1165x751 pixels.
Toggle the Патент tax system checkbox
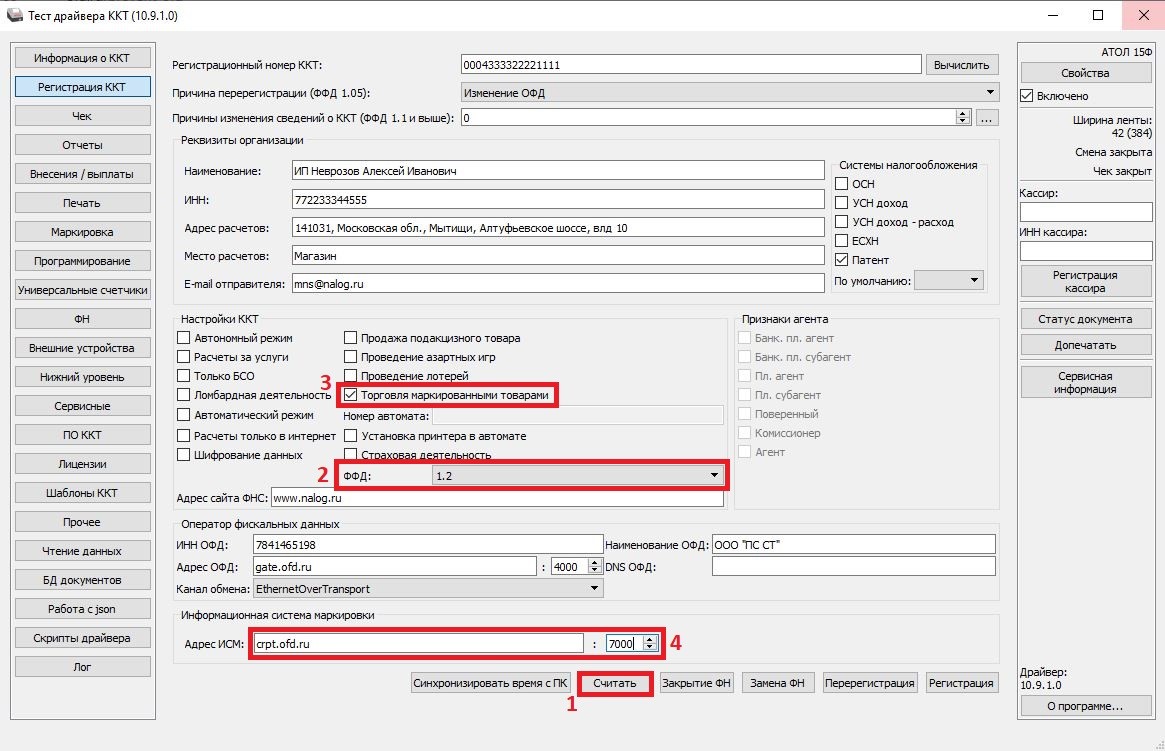click(x=842, y=260)
